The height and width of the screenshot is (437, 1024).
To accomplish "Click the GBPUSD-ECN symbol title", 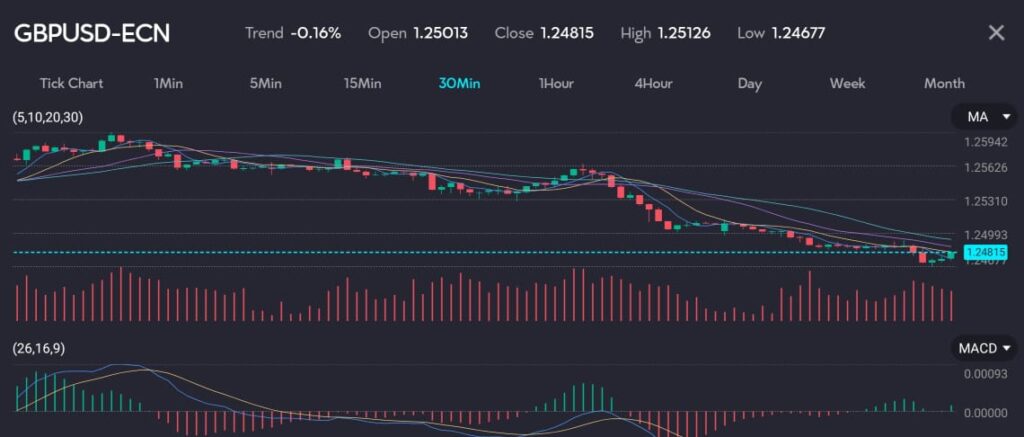I will click(92, 33).
